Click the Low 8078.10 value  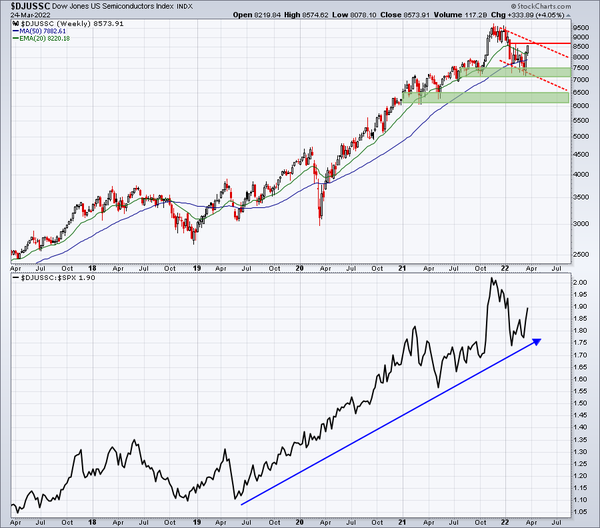pos(354,15)
